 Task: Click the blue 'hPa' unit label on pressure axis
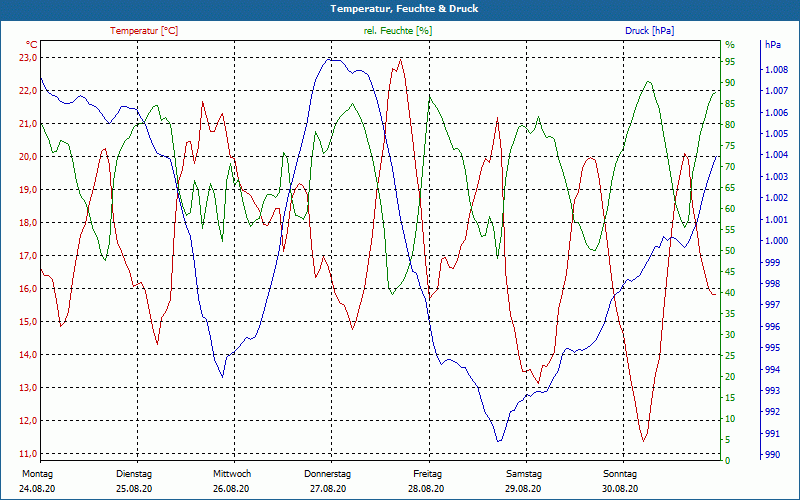pos(773,44)
